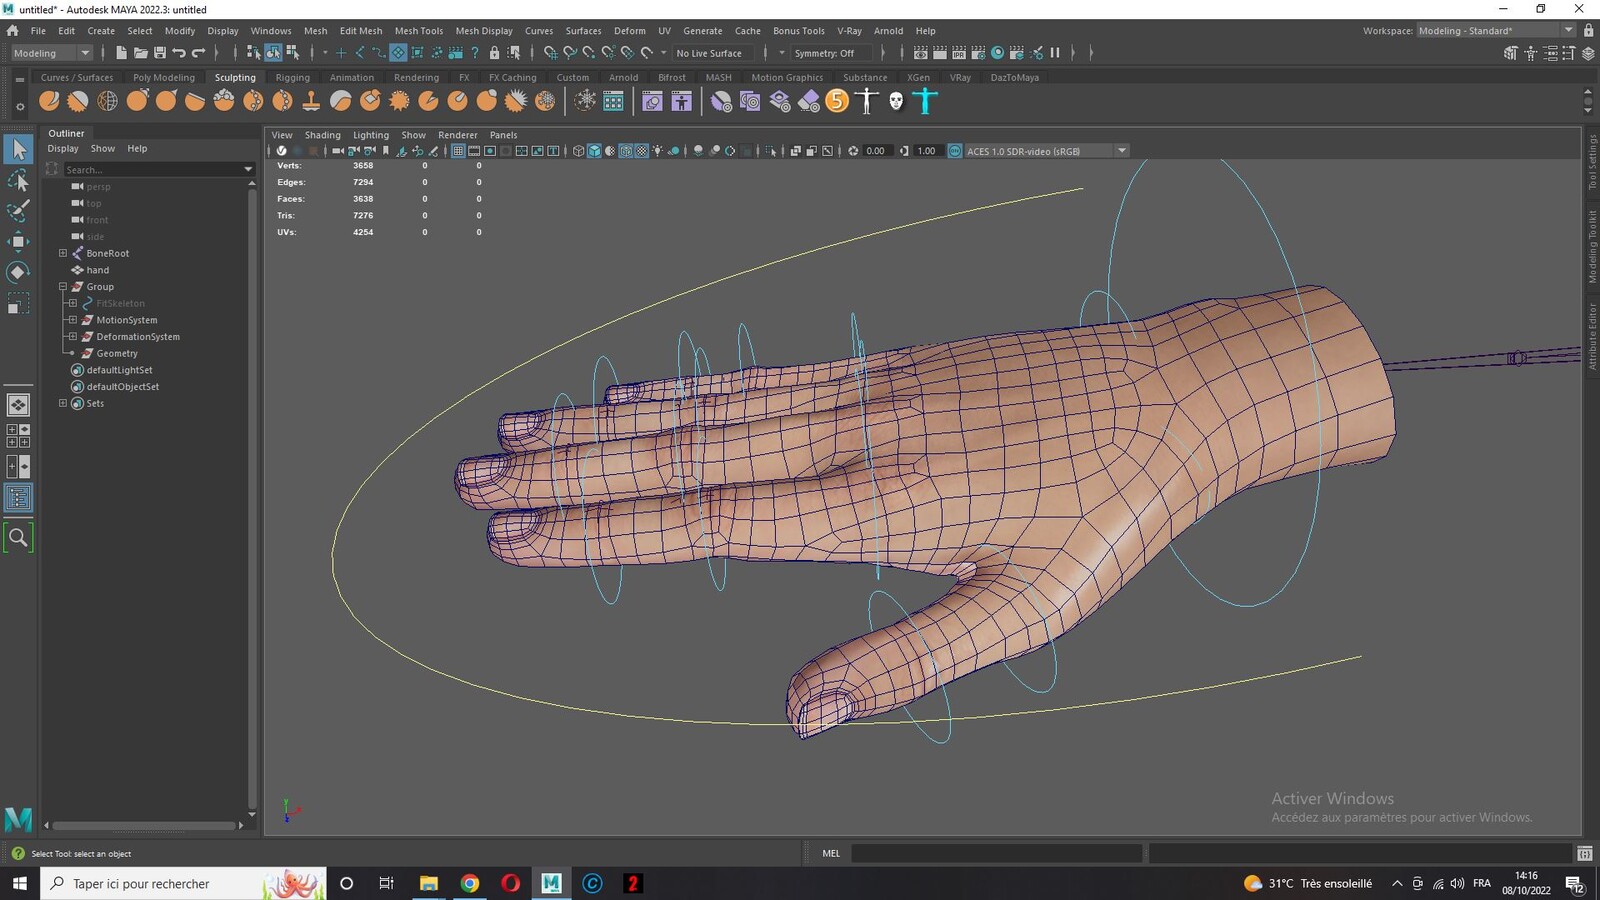Choose the Grab sculpting brush
The height and width of the screenshot is (900, 1600).
click(137, 100)
